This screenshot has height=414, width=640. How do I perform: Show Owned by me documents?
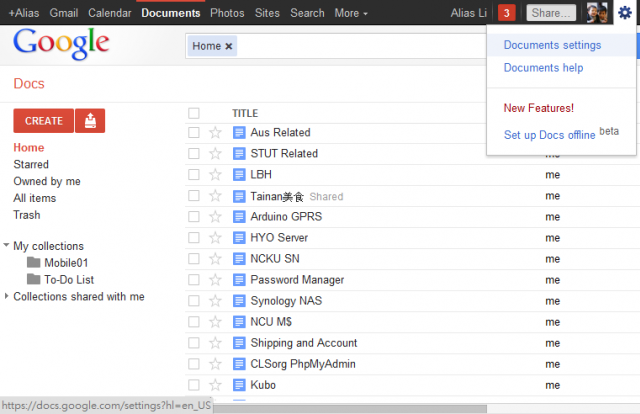[x=47, y=181]
